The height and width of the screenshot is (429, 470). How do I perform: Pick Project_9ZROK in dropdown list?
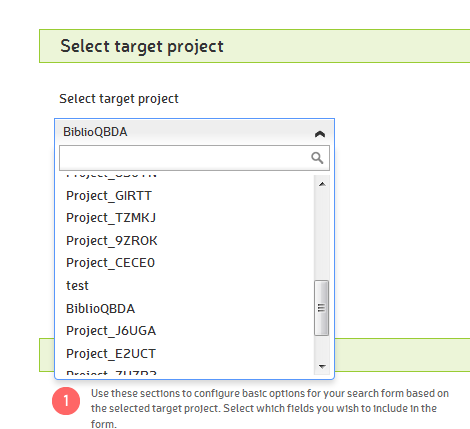[190, 241]
